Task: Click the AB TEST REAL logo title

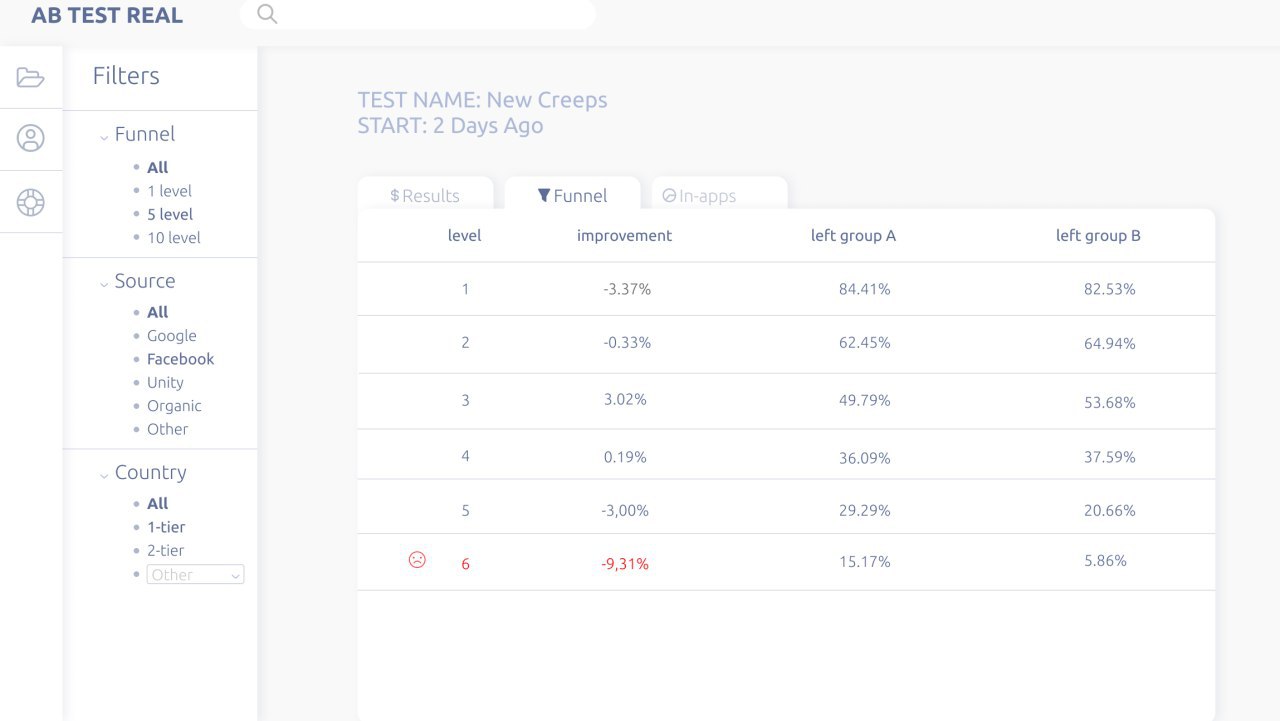Action: click(107, 15)
